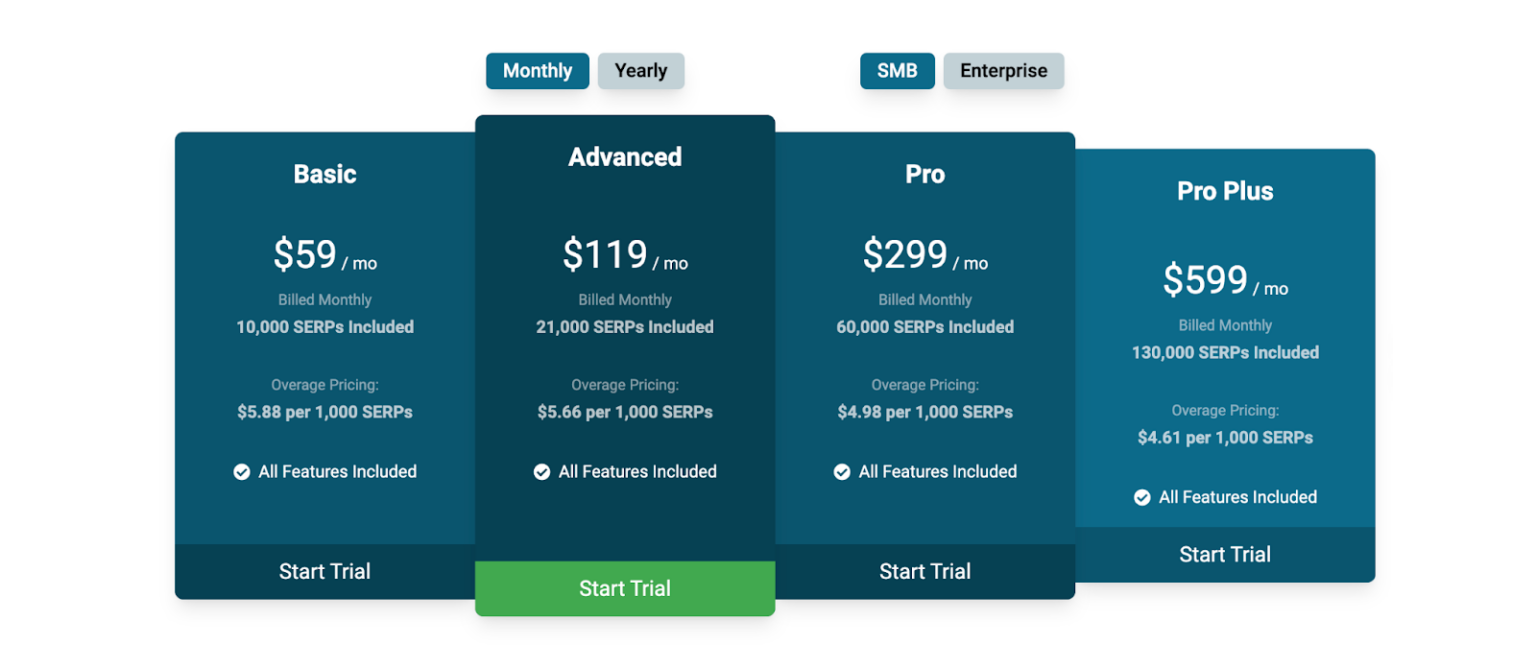Select the Advanced plan heading
This screenshot has width=1536, height=668.
(624, 157)
